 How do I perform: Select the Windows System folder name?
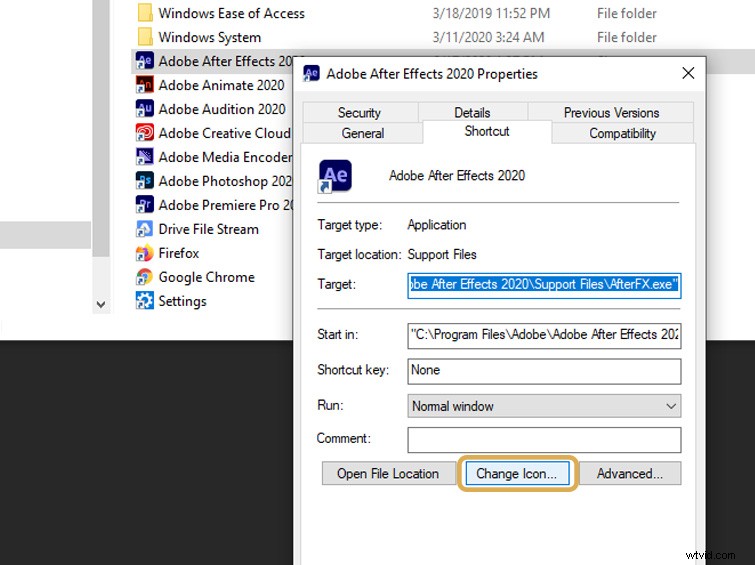tap(209, 37)
